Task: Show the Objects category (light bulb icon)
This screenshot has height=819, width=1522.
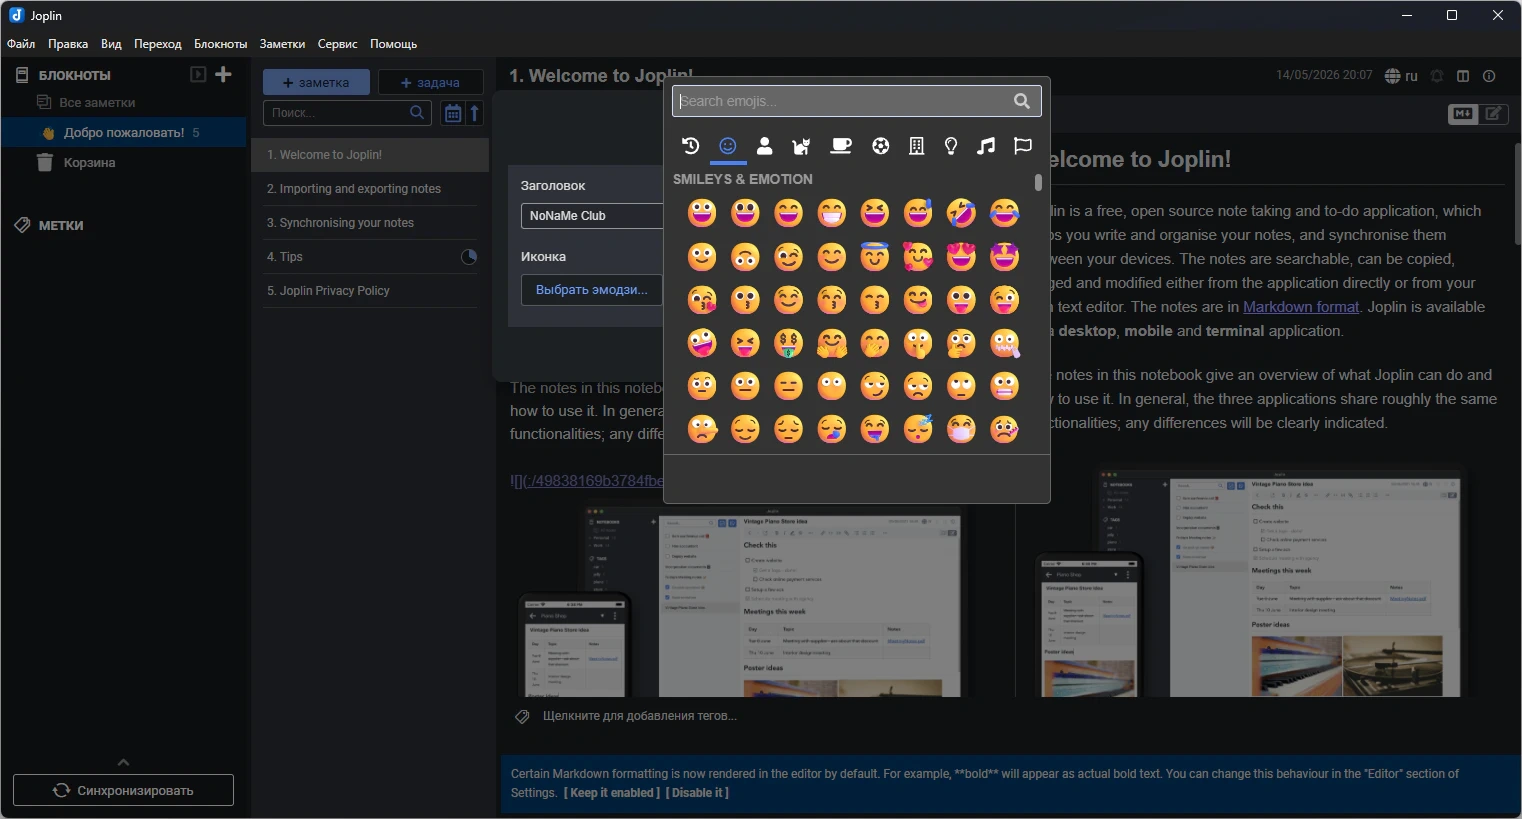Action: (x=951, y=146)
